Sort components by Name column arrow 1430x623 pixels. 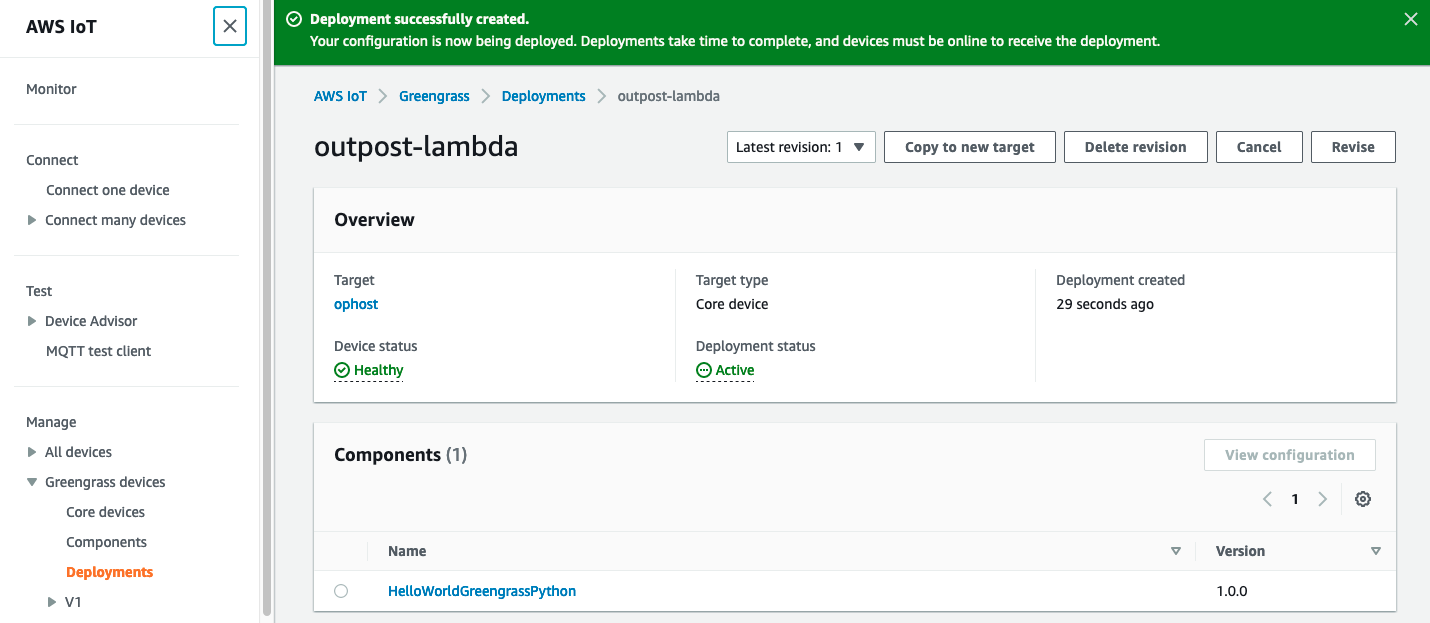coord(1175,551)
